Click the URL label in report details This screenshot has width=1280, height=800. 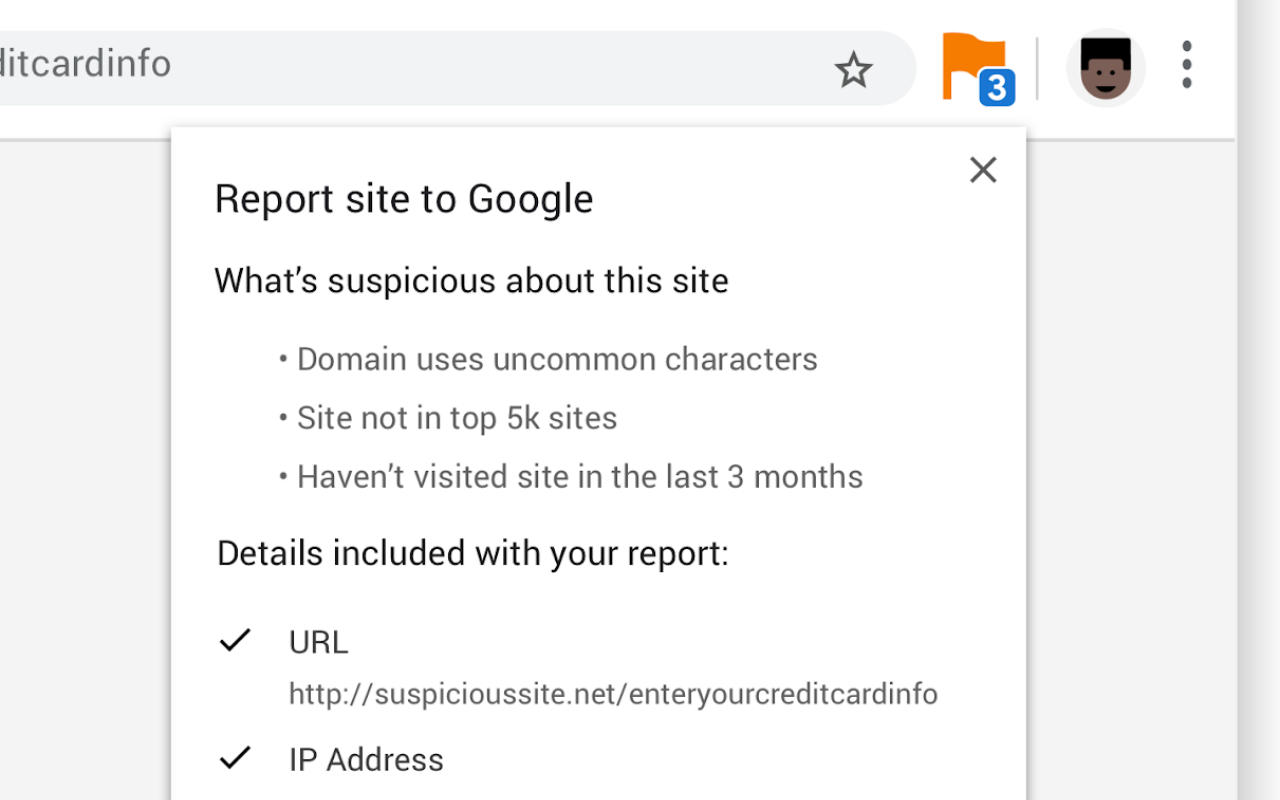(x=318, y=642)
